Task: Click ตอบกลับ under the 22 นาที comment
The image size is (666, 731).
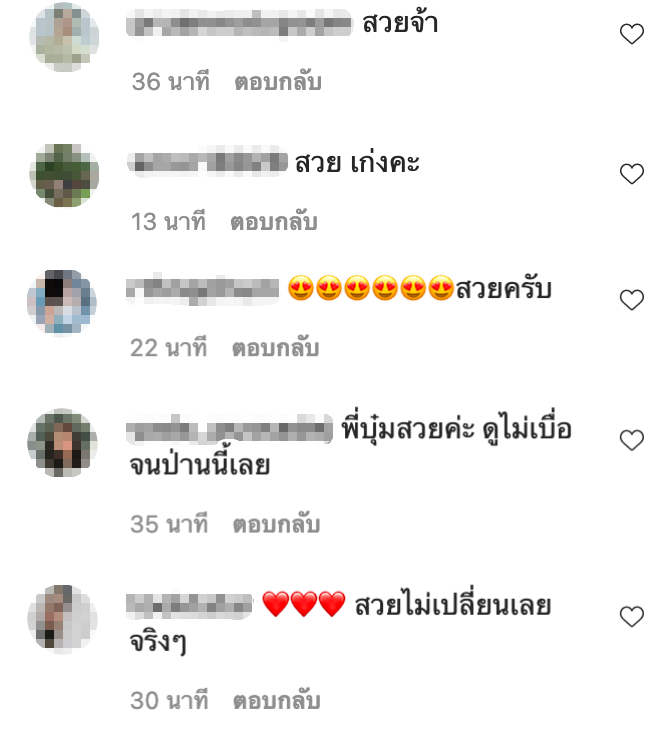Action: [275, 348]
